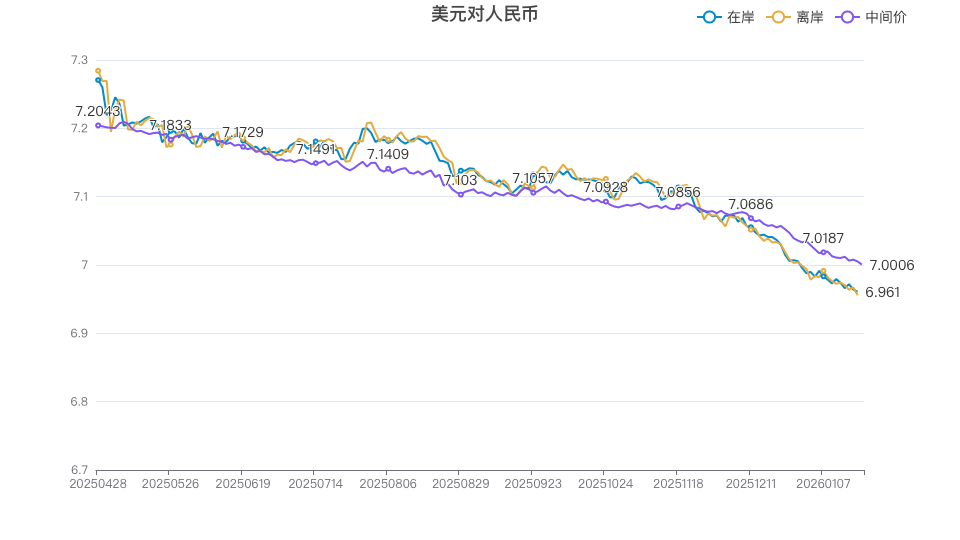Image resolution: width=960 pixels, height=540 pixels.
Task: Click the 7.1409 data point label
Action: click(388, 154)
